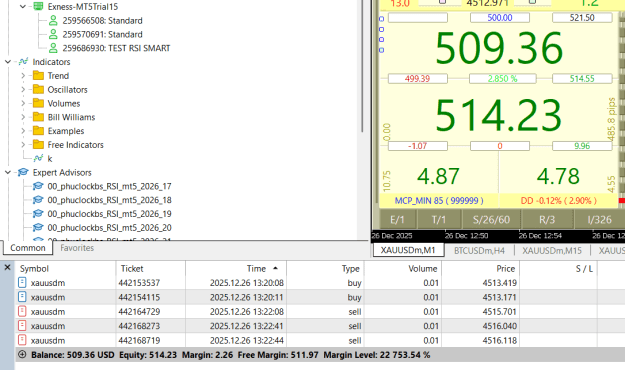Select buy order ticket 442153537
The width and height of the screenshot is (625, 370).
click(x=320, y=283)
